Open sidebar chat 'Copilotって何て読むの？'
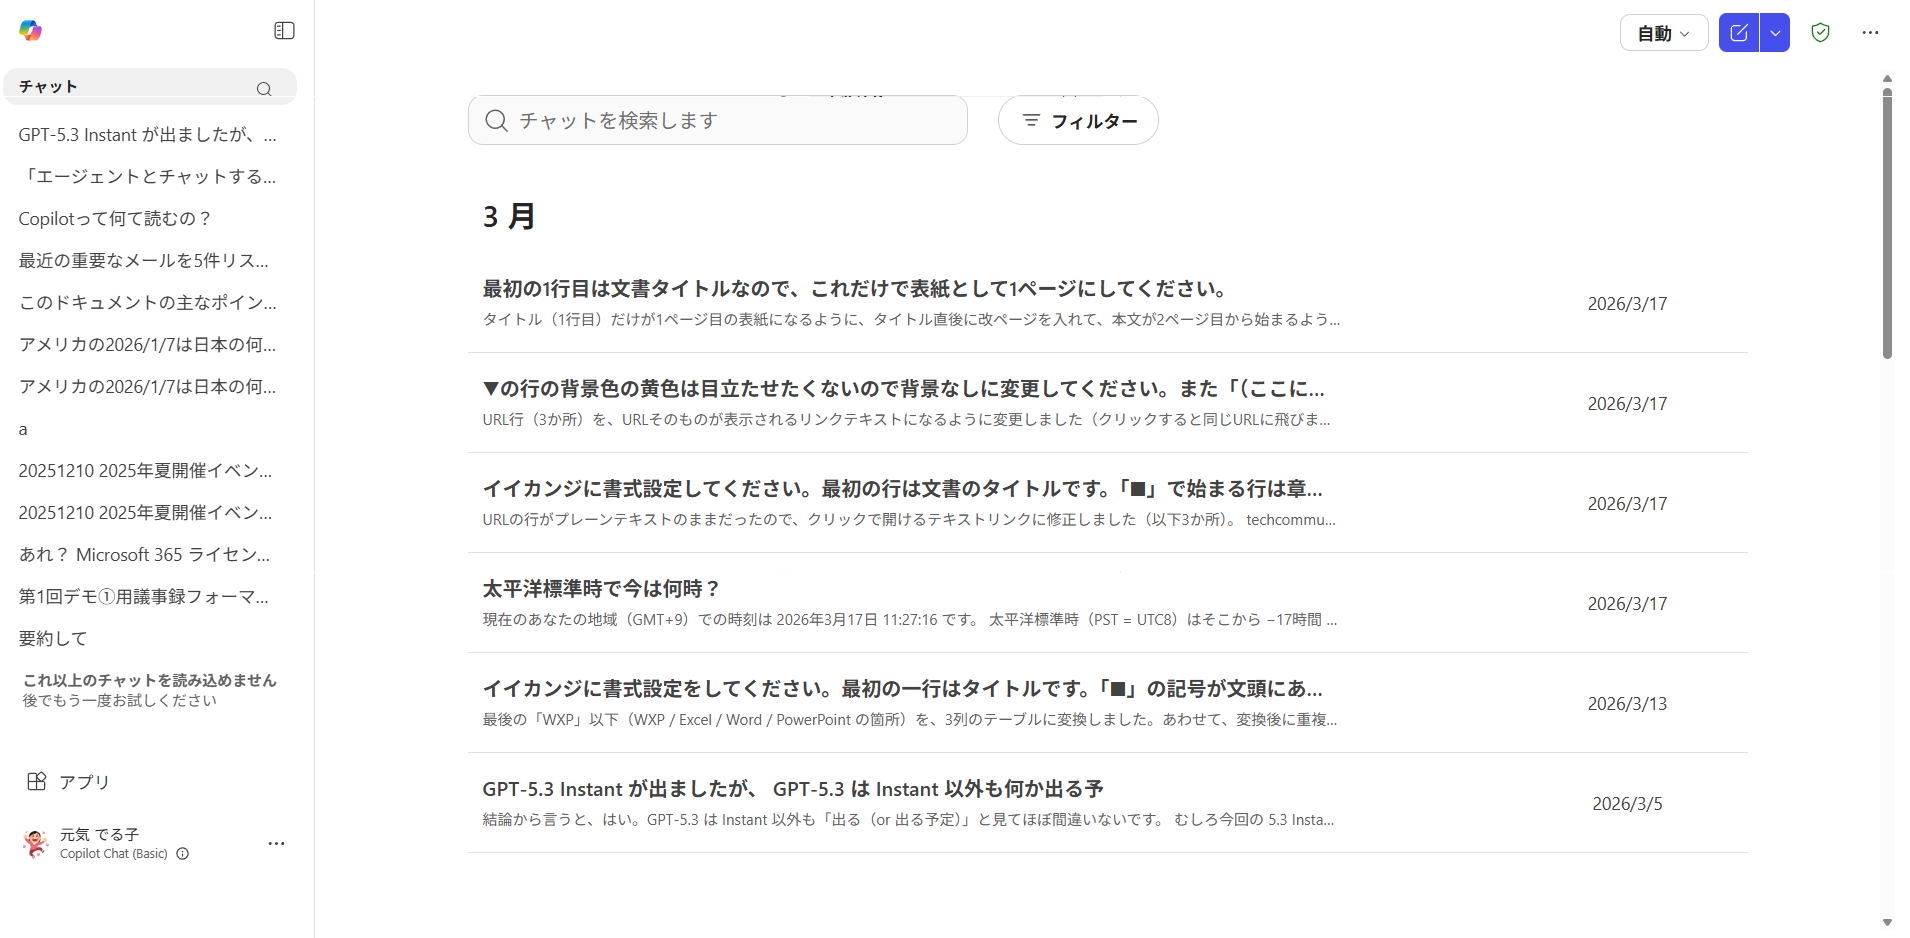This screenshot has width=1910, height=938. (115, 219)
